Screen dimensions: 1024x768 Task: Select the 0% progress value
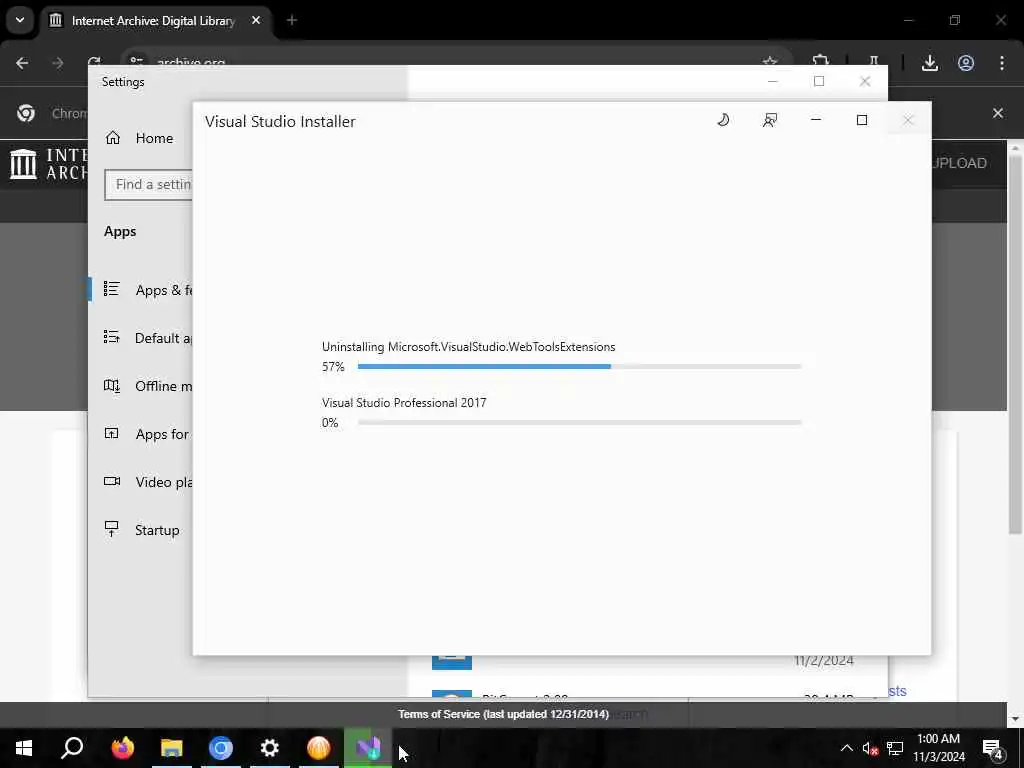coord(330,423)
